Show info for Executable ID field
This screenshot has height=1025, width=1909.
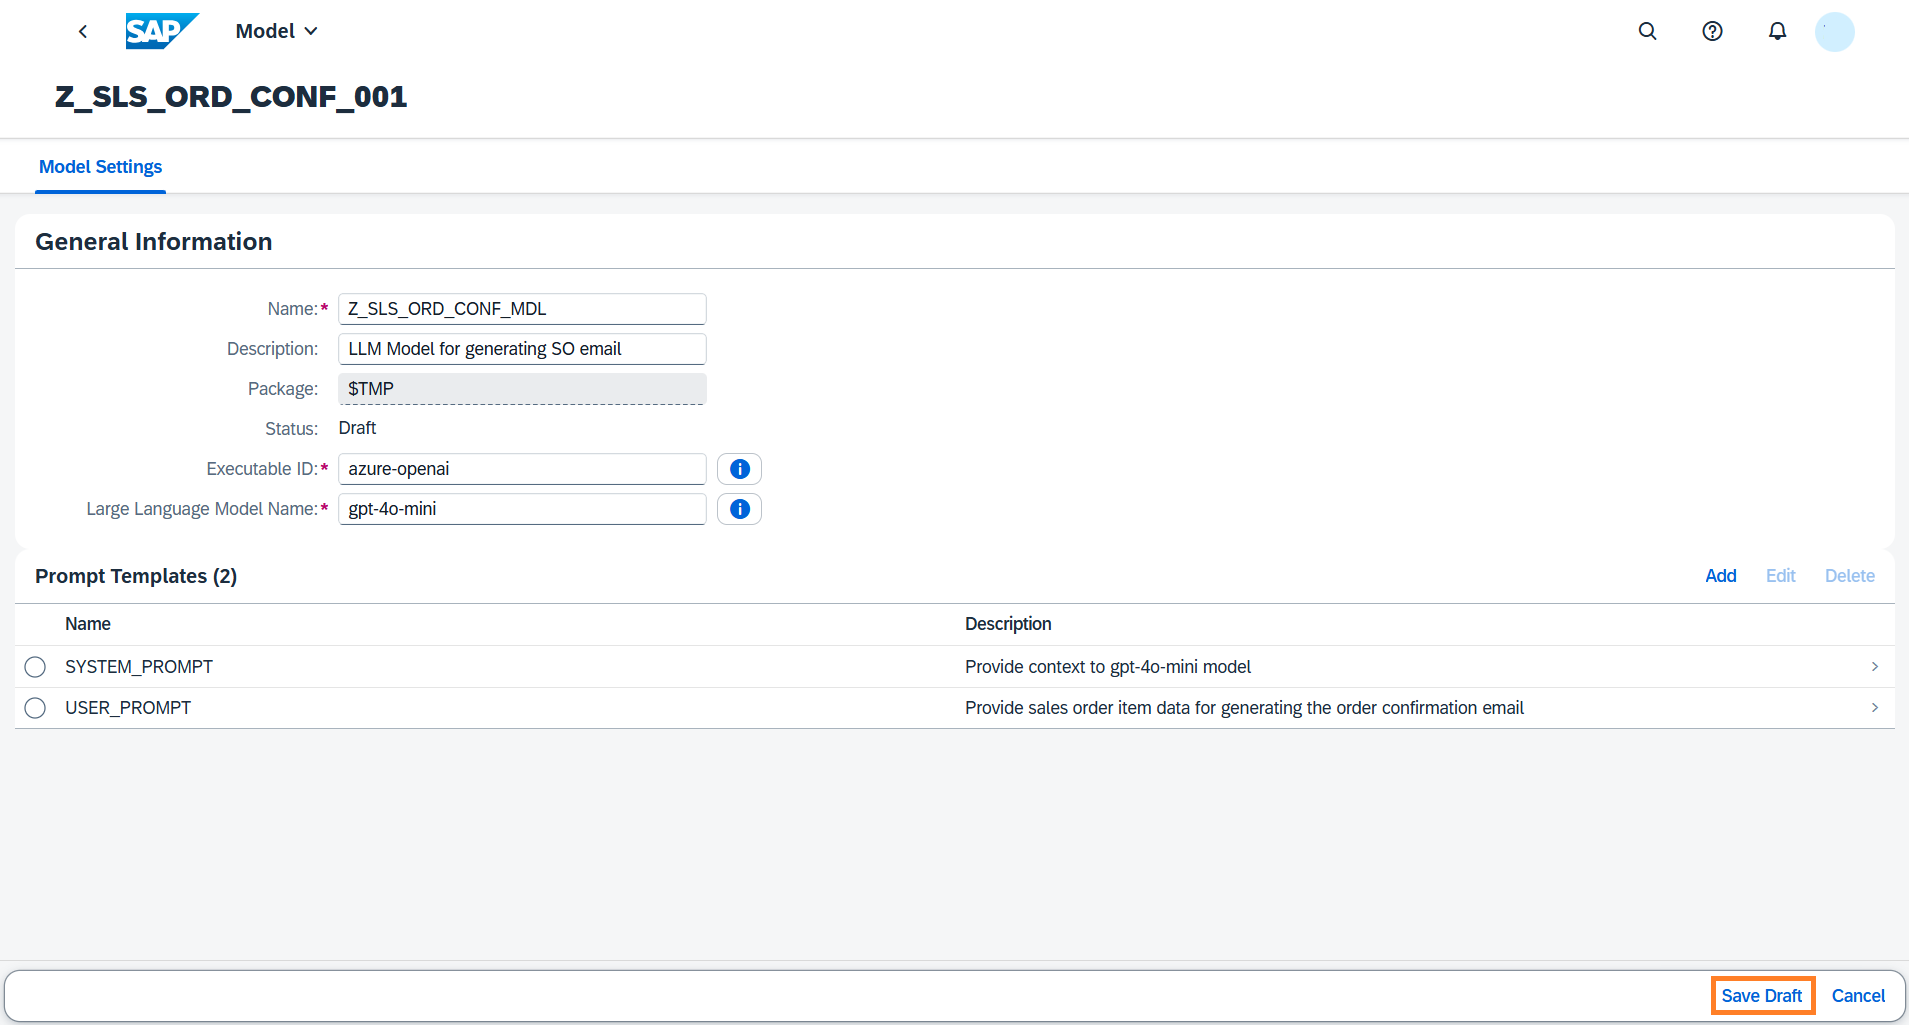[x=739, y=469]
